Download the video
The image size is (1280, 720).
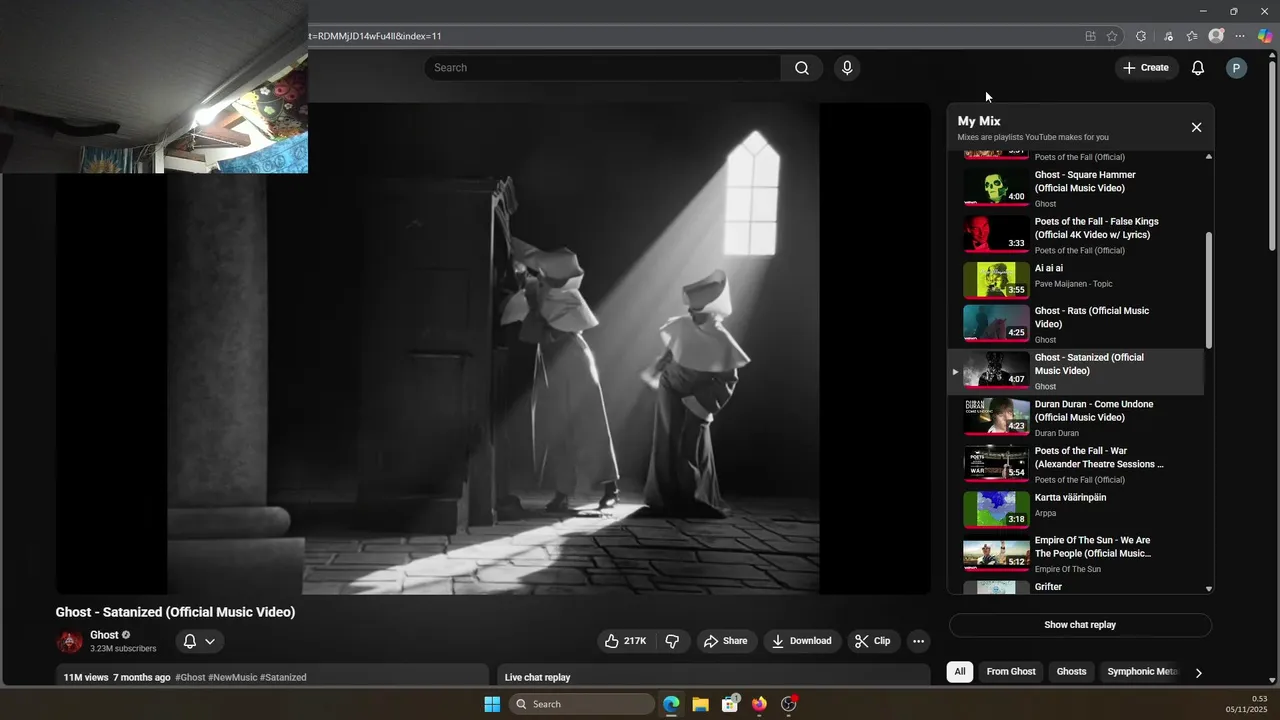802,641
